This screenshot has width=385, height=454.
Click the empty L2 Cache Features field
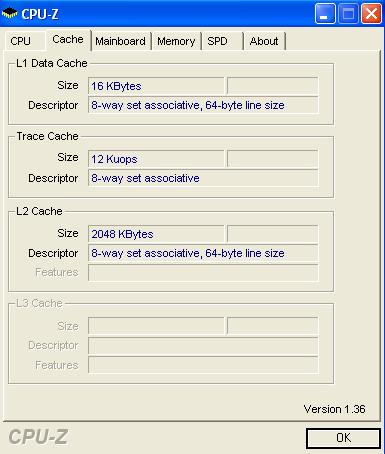coord(203,273)
